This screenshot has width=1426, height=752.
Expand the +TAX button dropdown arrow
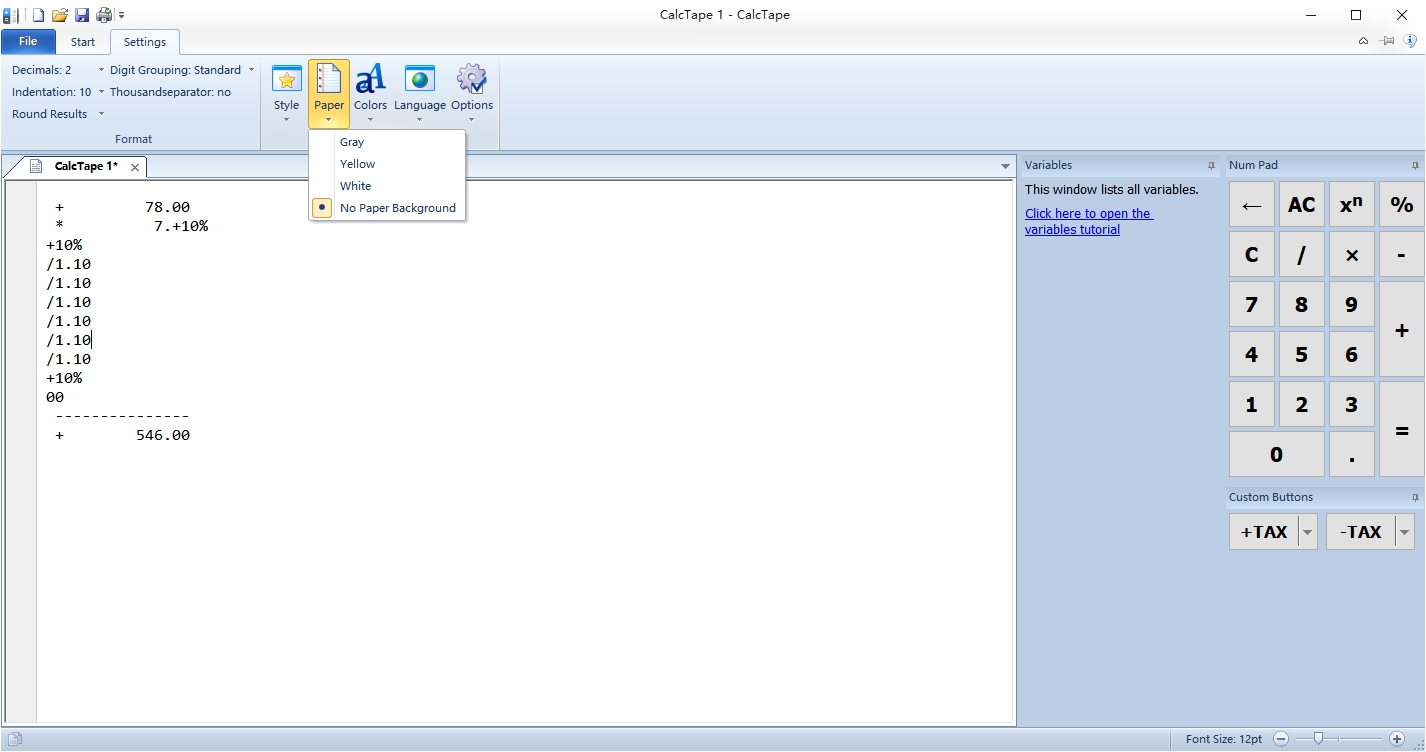(1307, 532)
